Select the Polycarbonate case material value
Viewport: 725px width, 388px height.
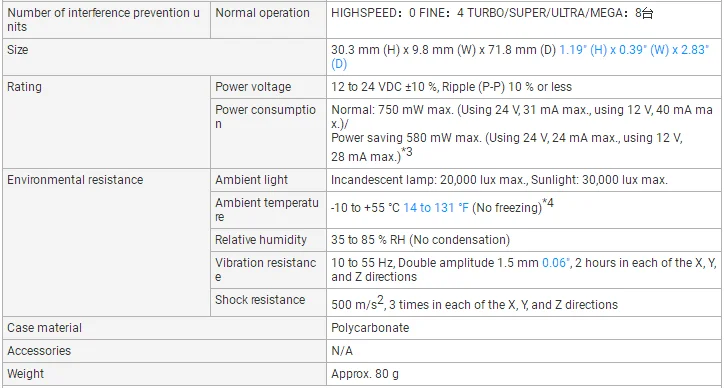370,328
